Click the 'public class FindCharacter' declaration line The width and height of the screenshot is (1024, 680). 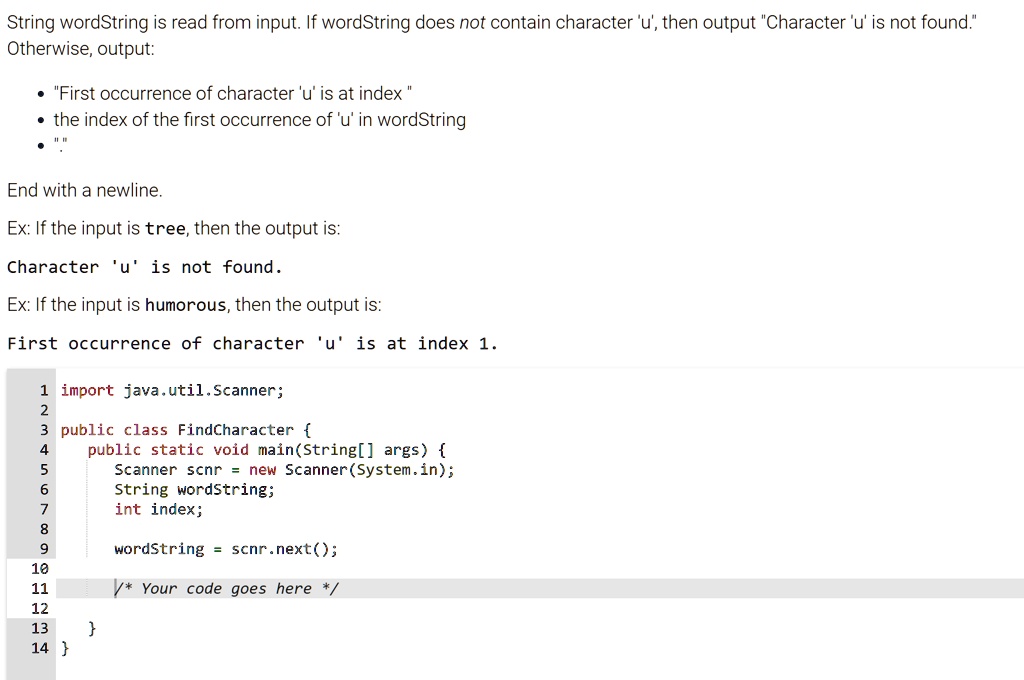coord(187,430)
